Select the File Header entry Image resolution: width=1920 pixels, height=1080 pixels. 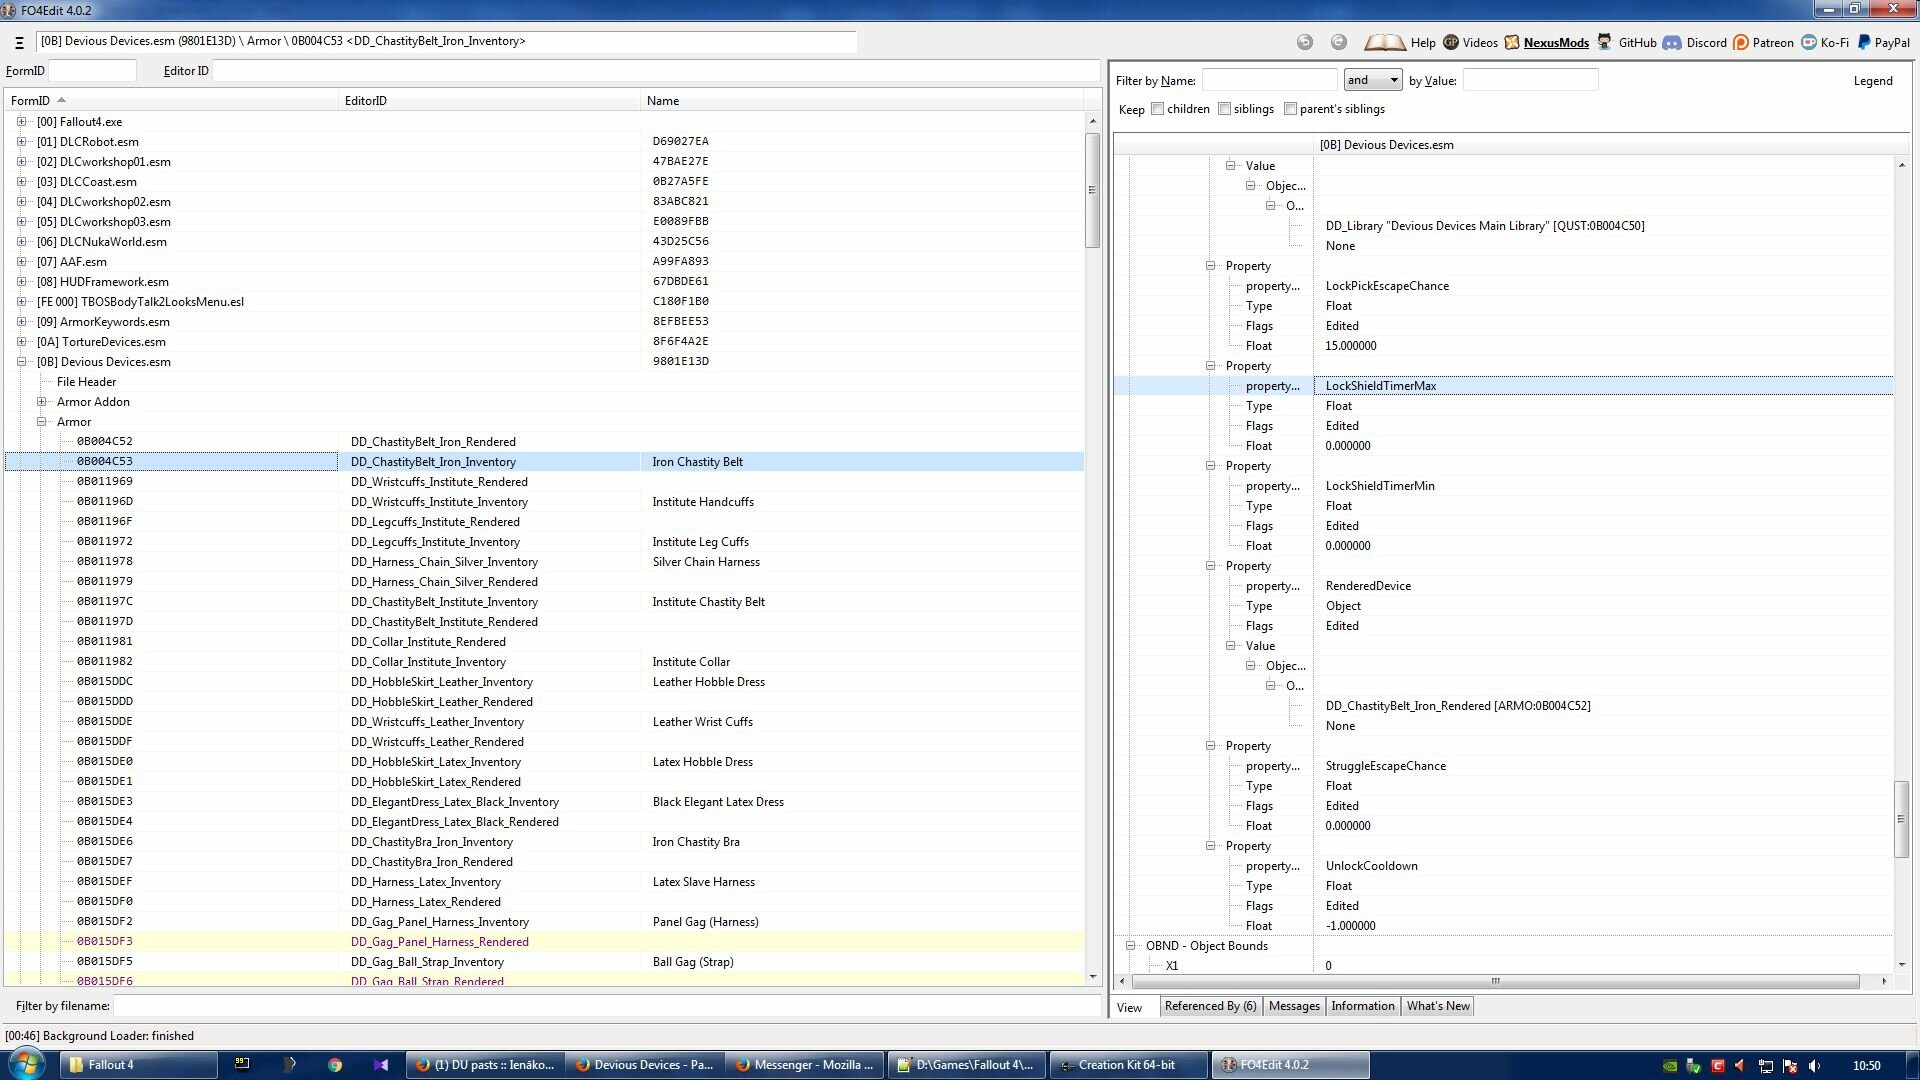point(86,382)
